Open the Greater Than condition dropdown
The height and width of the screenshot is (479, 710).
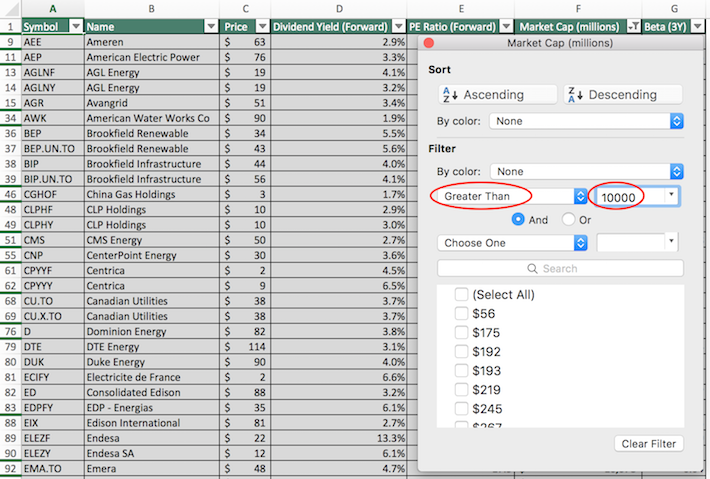click(x=511, y=196)
